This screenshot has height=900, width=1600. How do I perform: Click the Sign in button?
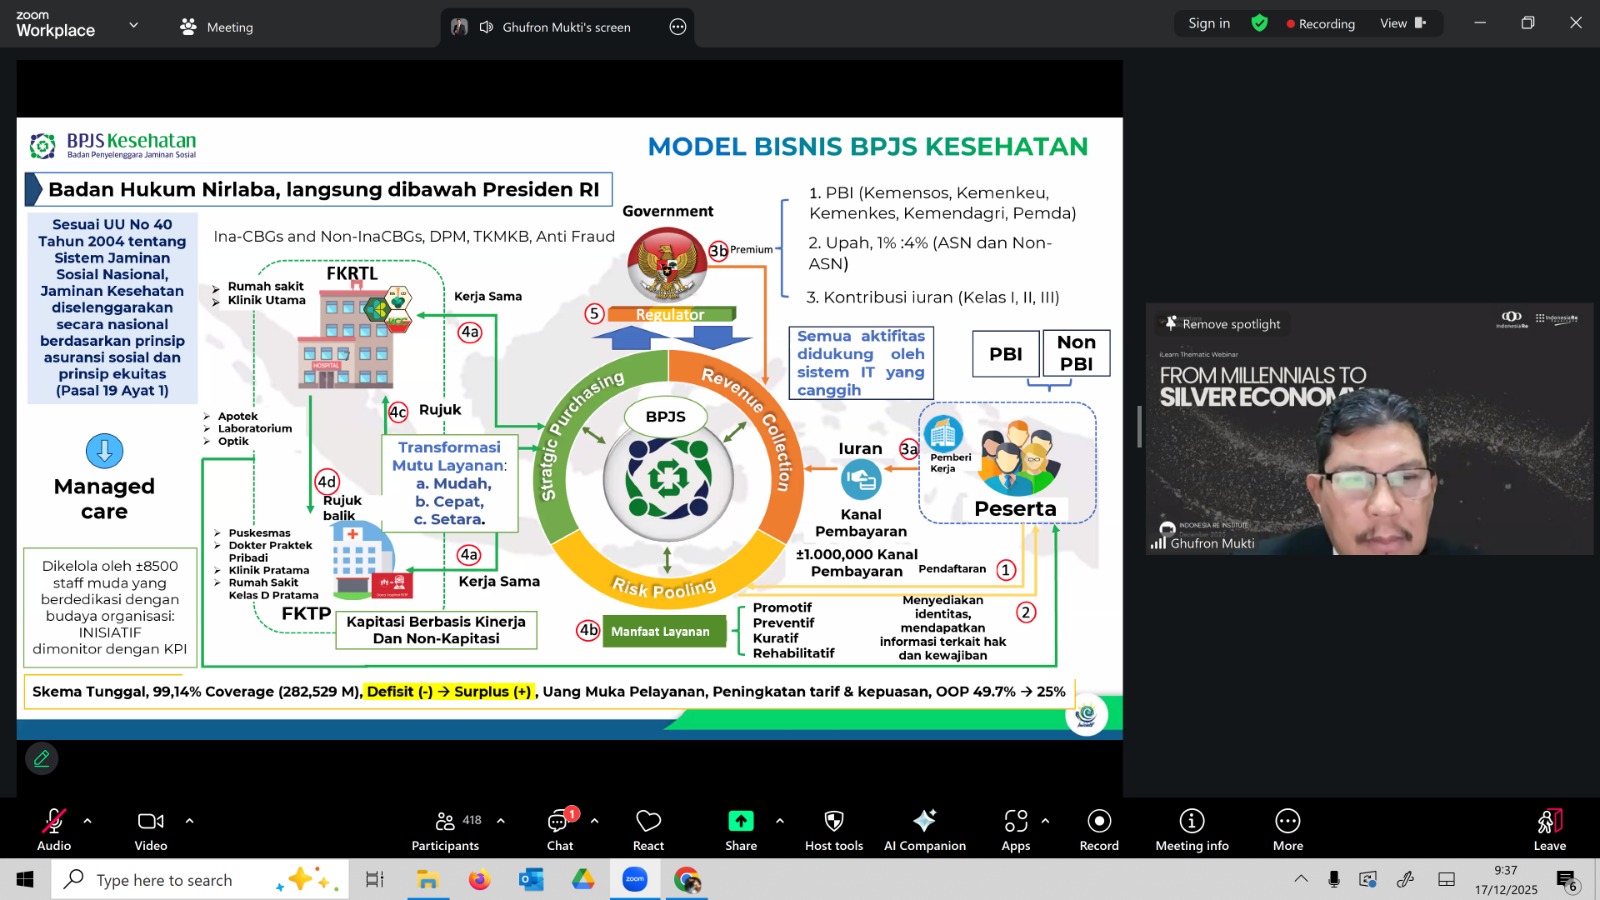click(x=1209, y=24)
